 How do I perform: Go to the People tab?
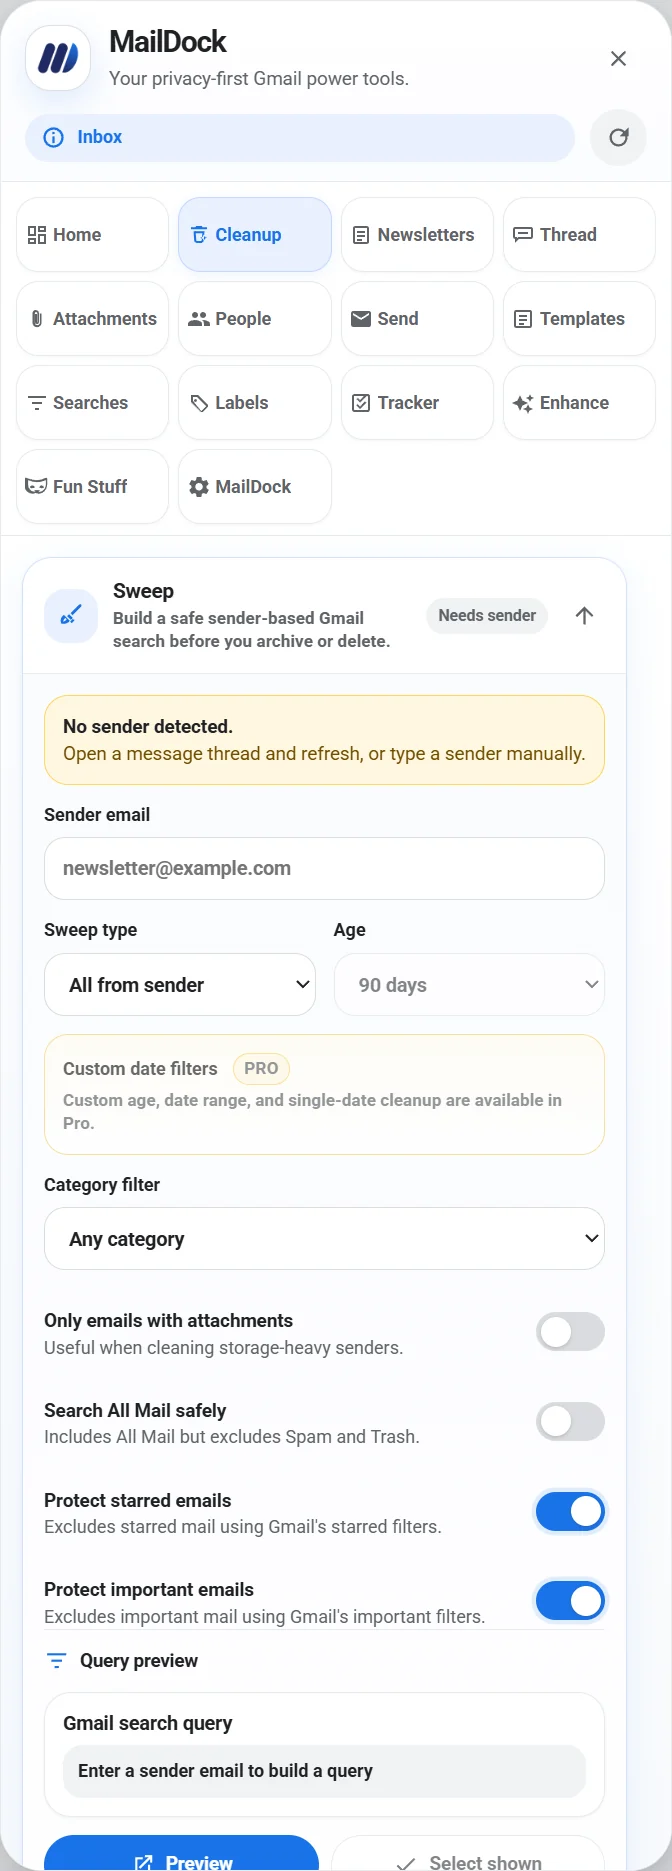(255, 319)
